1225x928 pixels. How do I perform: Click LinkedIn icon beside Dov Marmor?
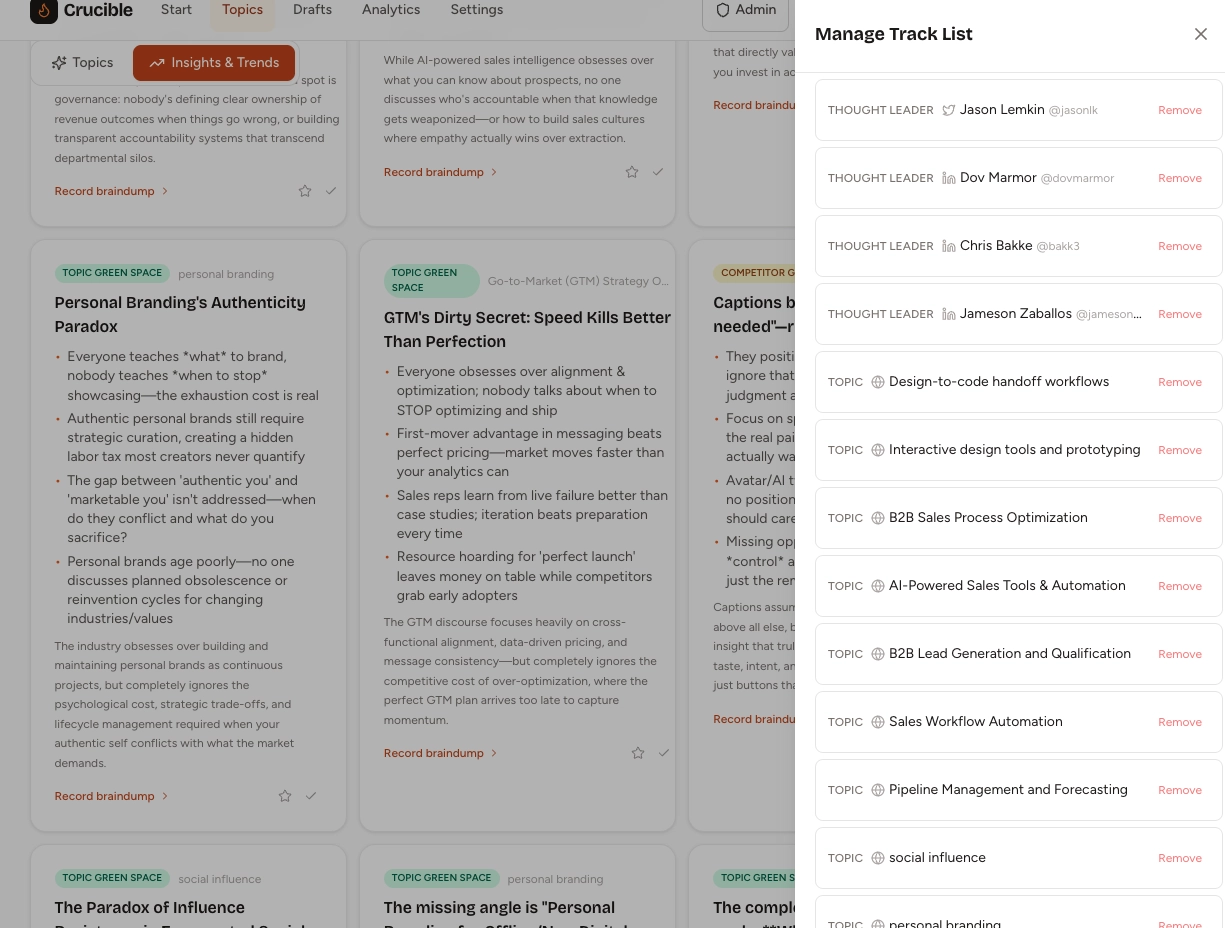[x=949, y=178]
